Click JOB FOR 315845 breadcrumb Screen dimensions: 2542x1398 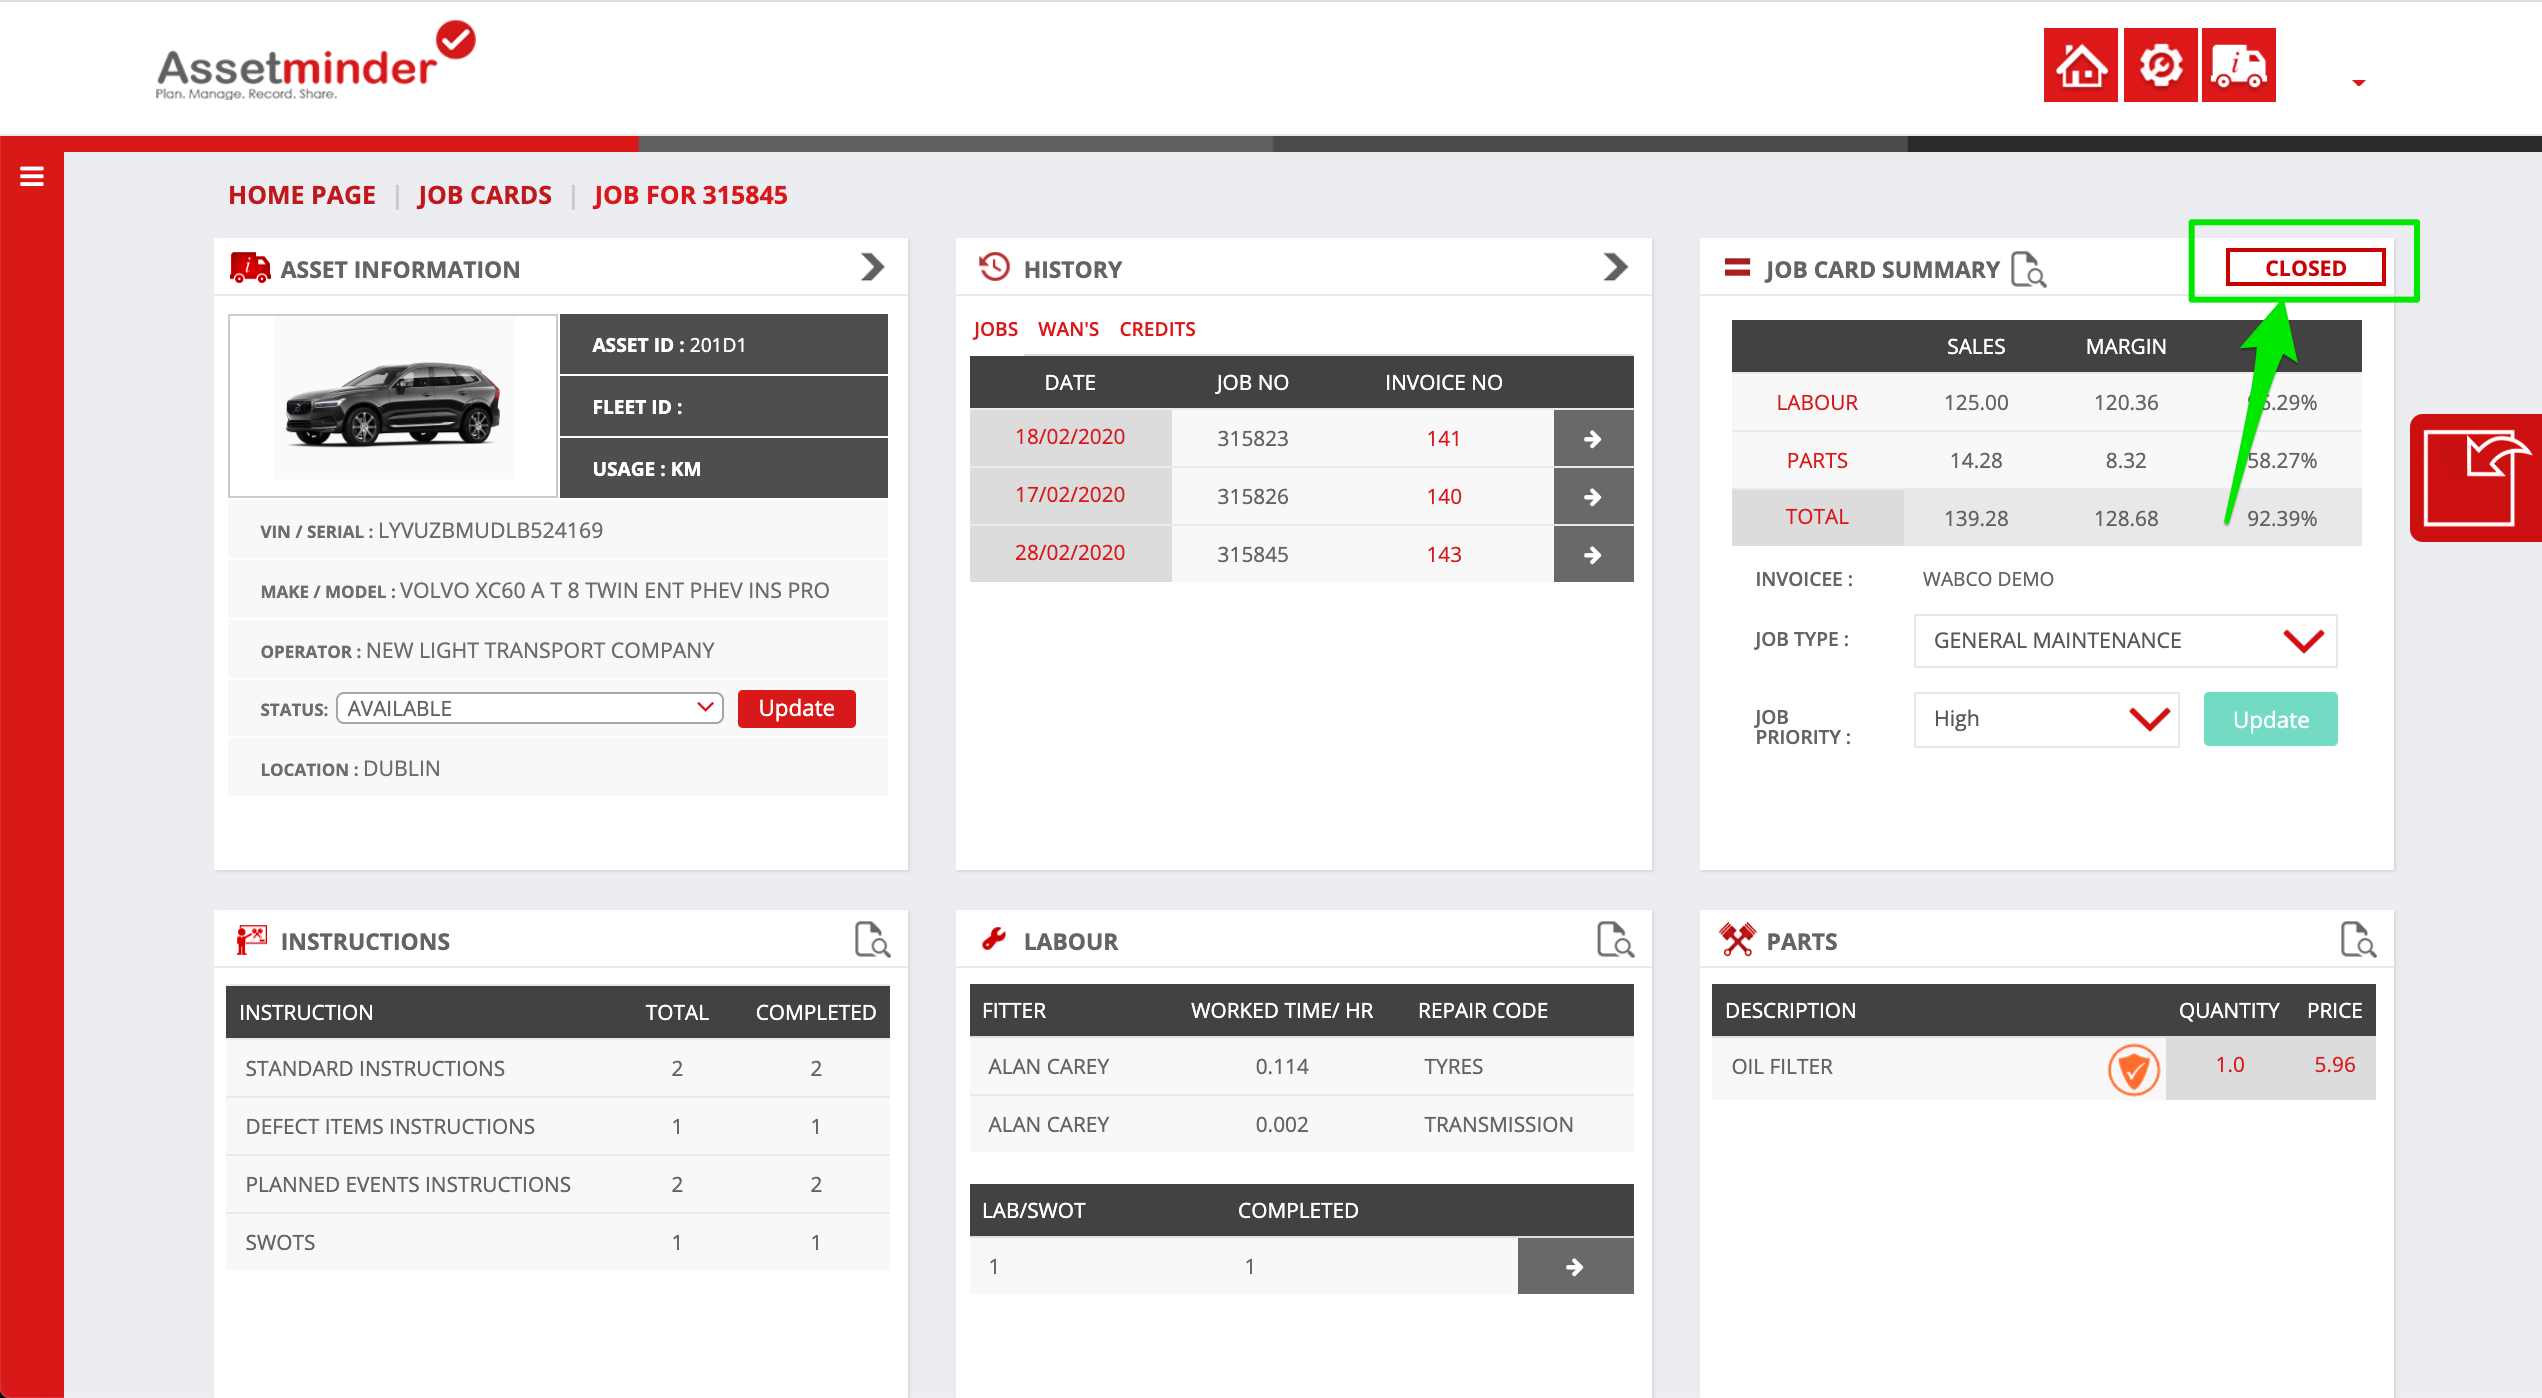tap(691, 195)
